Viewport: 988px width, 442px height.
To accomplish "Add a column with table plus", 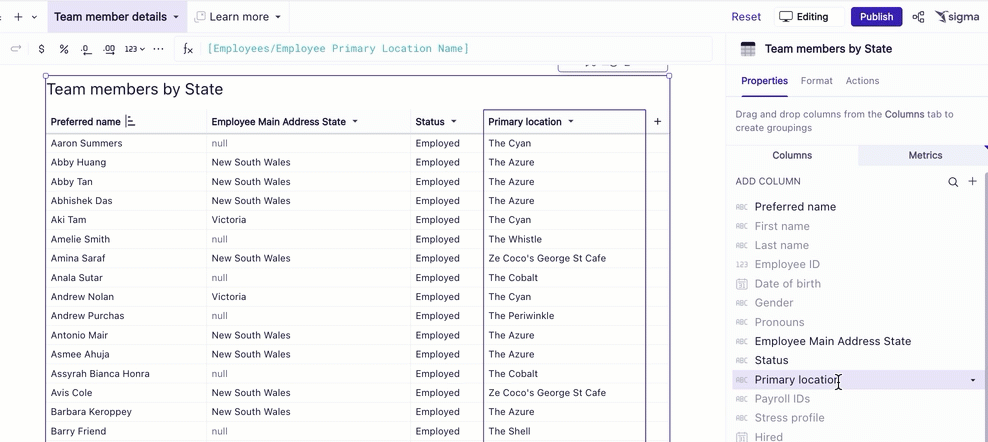I will coord(657,122).
